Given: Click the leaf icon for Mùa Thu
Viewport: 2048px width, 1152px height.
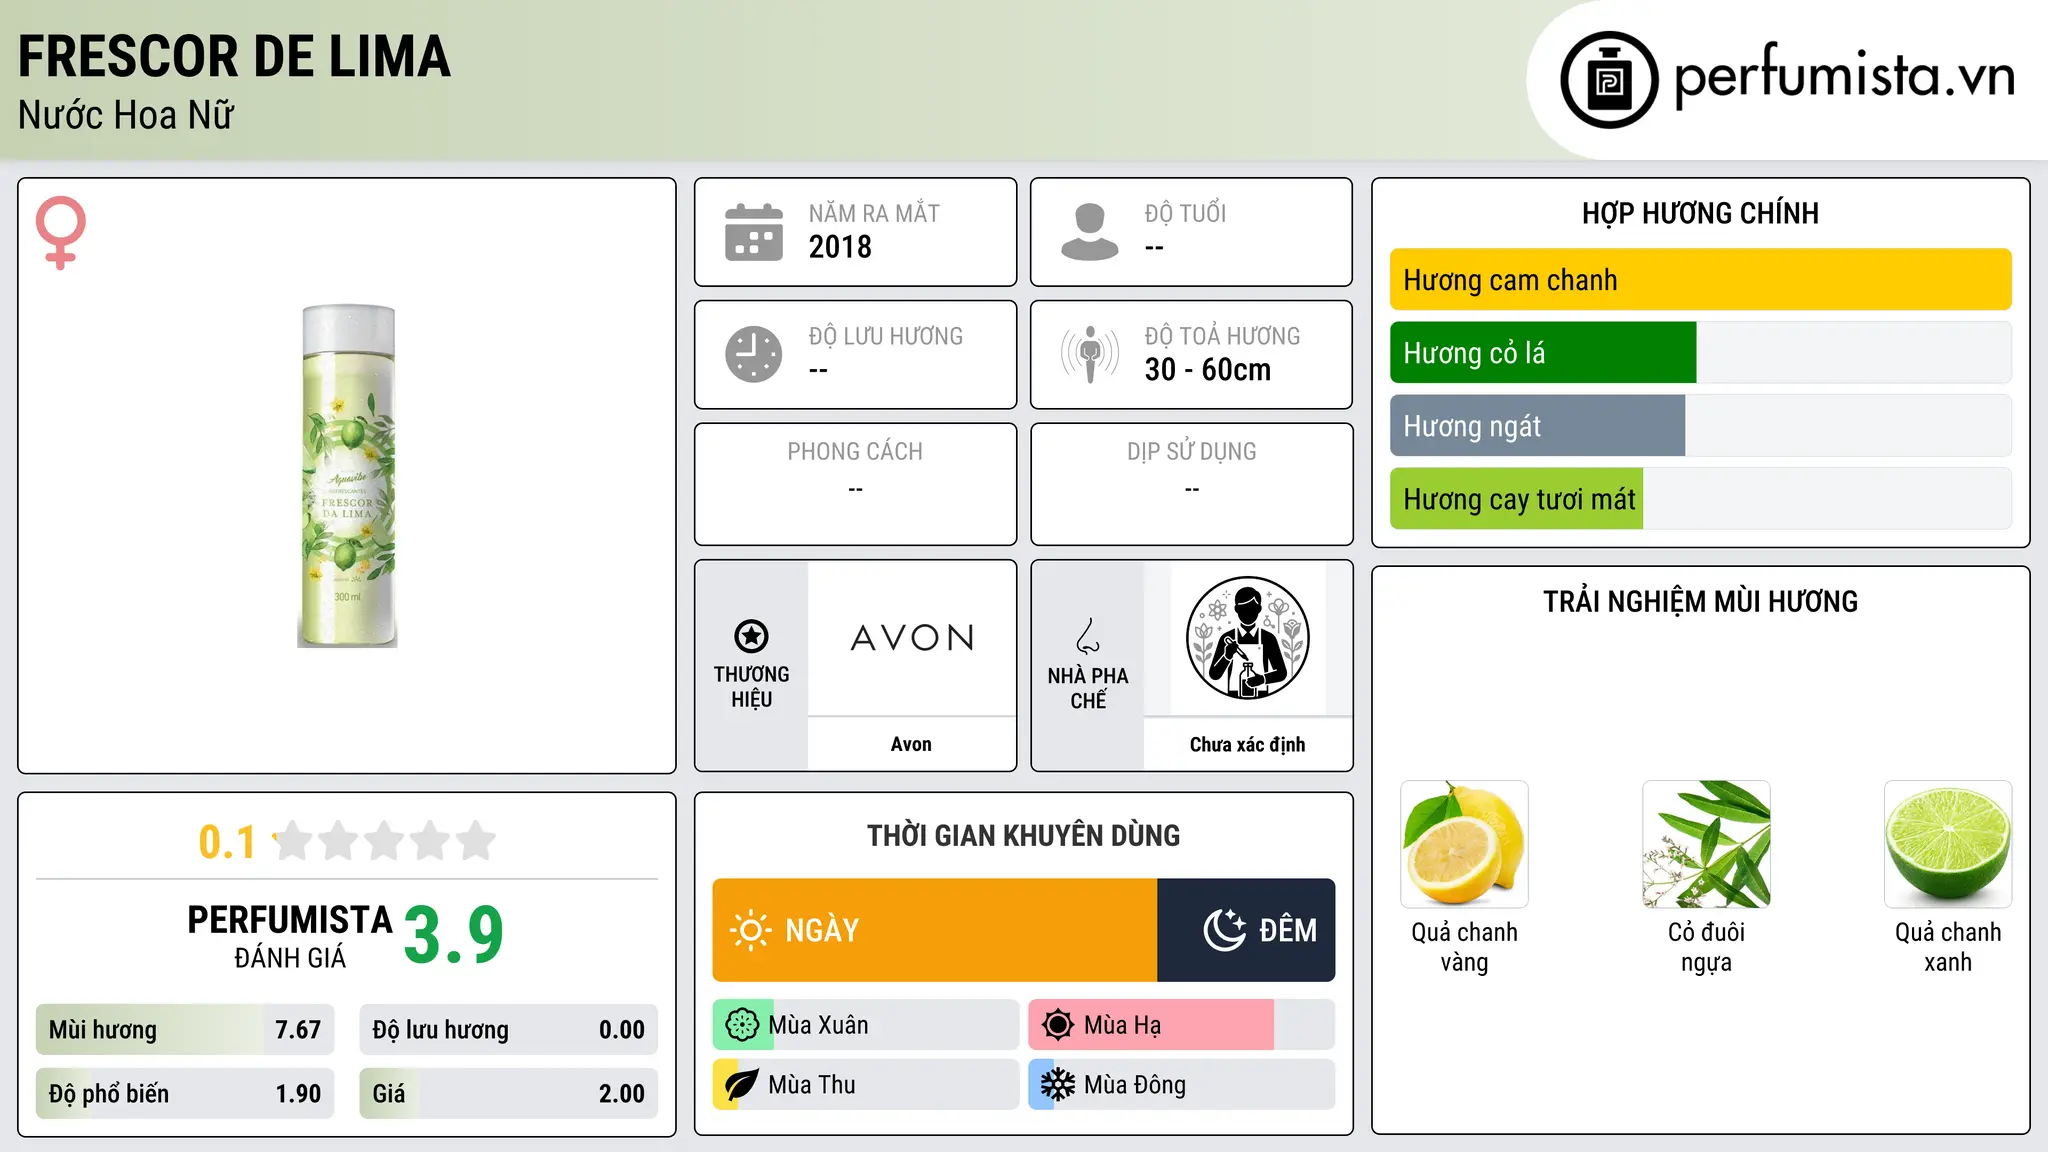Looking at the screenshot, I should tap(742, 1085).
